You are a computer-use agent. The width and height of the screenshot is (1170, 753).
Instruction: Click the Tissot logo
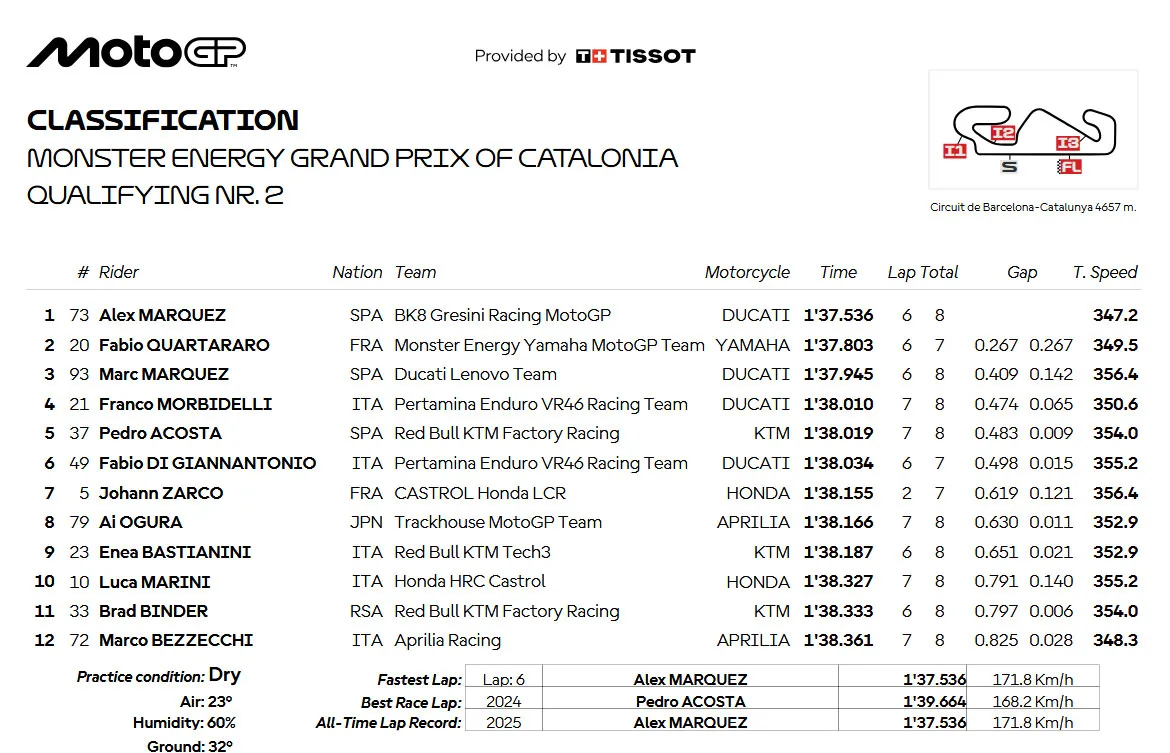click(636, 56)
